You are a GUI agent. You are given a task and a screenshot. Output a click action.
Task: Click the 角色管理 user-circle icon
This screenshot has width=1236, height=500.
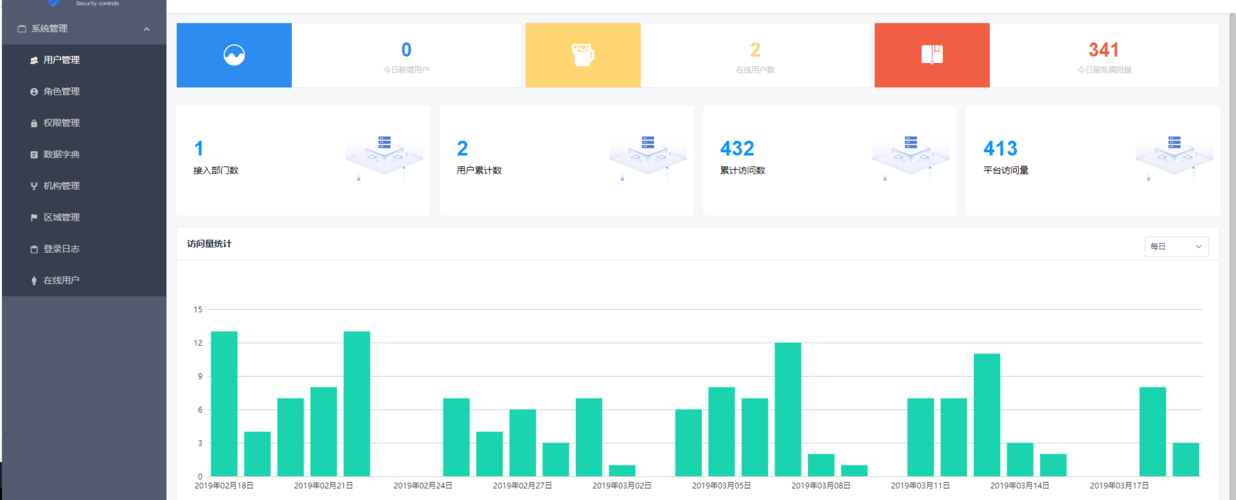point(34,91)
